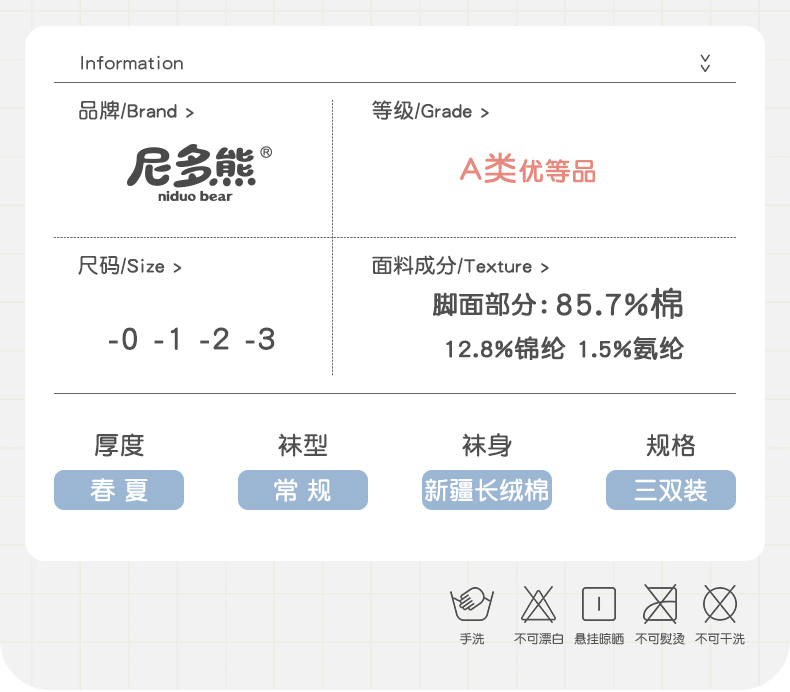Image resolution: width=790 pixels, height=692 pixels.
Task: Click the do-not-iron (不可熨烫) icon
Action: [660, 604]
